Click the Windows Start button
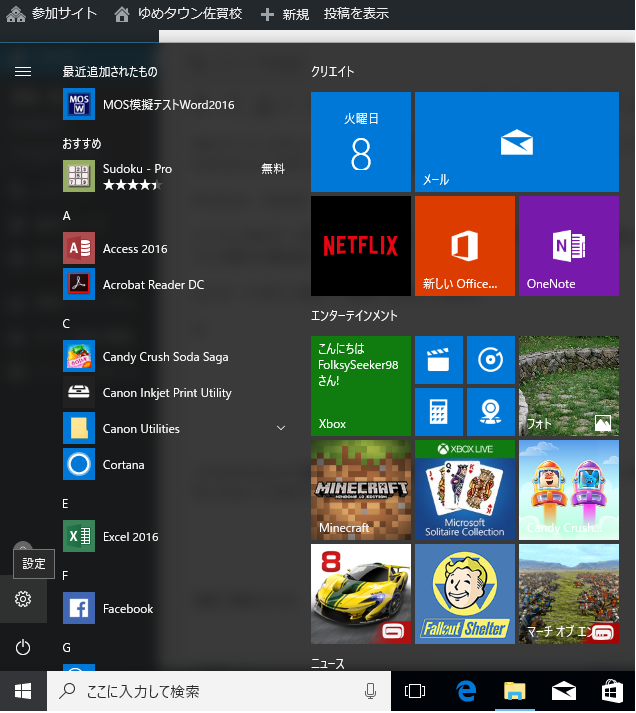The height and width of the screenshot is (713, 636). point(23,692)
